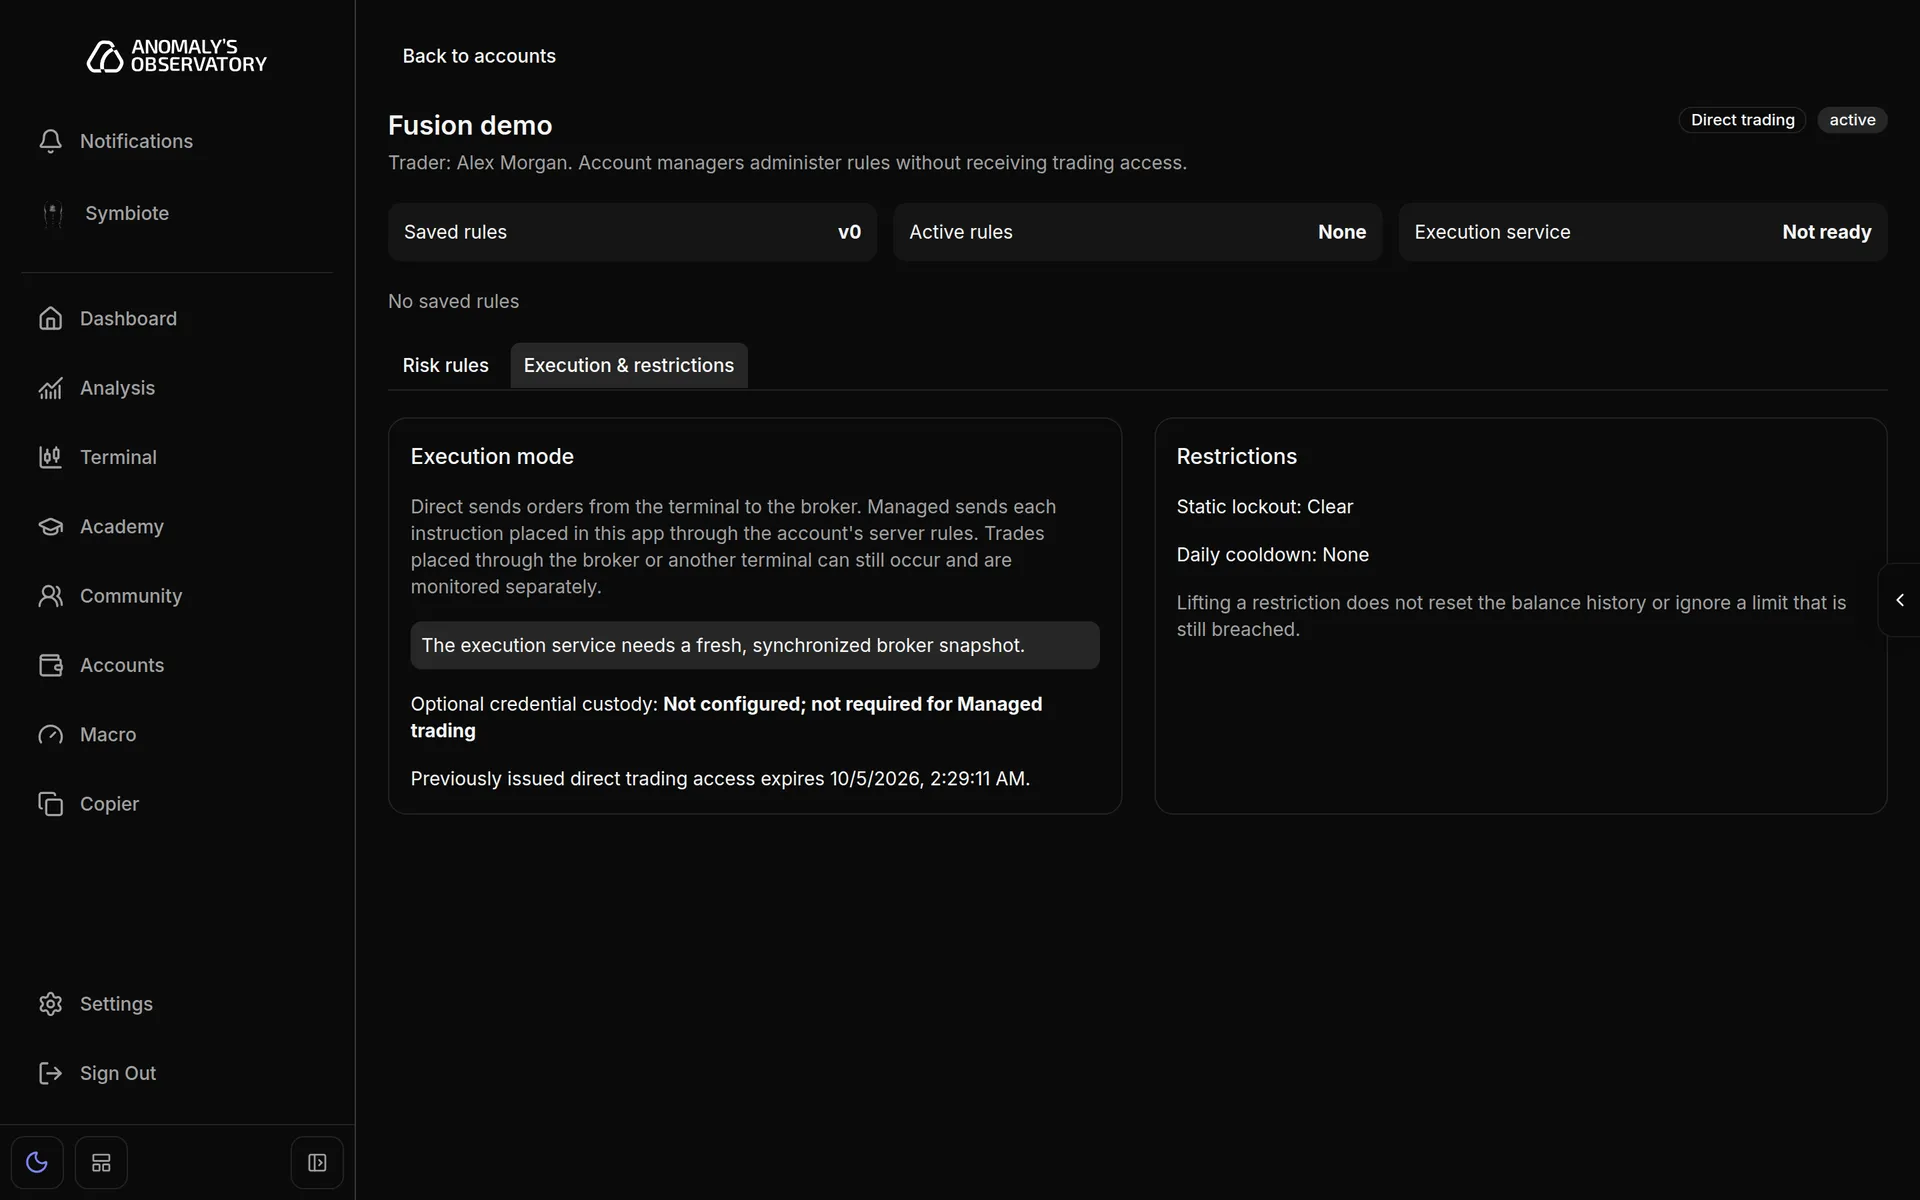Screen dimensions: 1920x1200
Task: Open the Copier icon
Action: click(50, 804)
